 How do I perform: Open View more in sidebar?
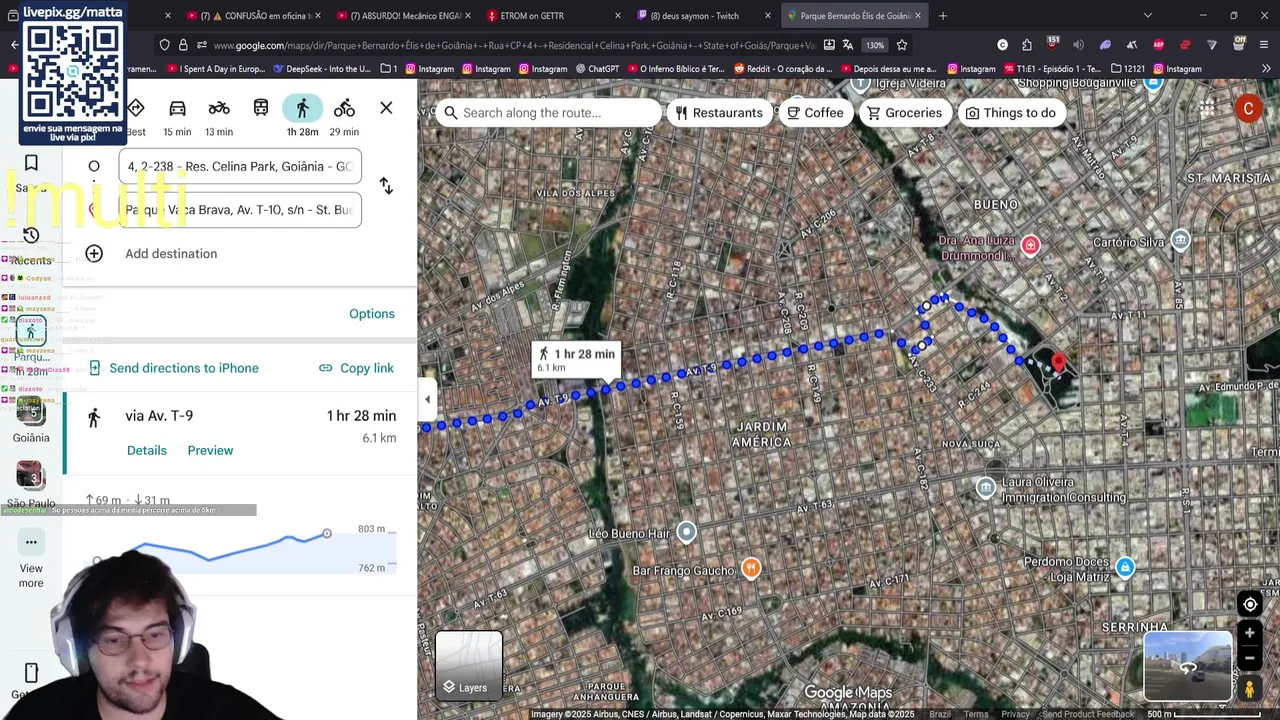pyautogui.click(x=31, y=558)
